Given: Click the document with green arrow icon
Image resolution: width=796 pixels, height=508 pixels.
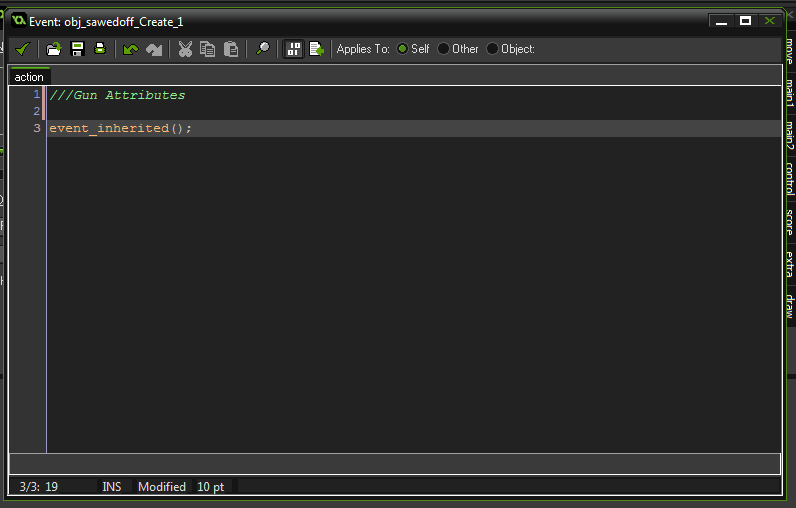Looking at the screenshot, I should 316,49.
